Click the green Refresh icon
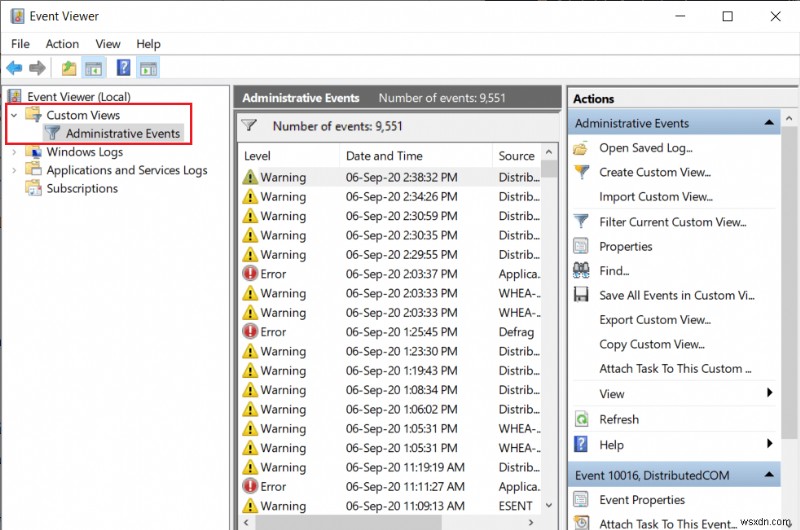 pos(581,419)
